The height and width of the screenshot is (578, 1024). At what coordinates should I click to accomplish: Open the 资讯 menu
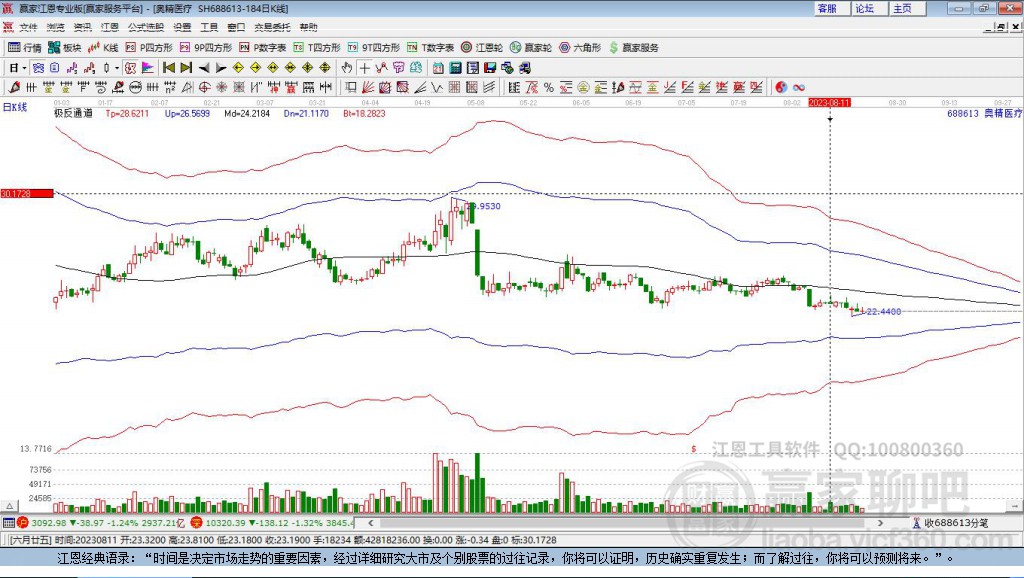(x=82, y=27)
